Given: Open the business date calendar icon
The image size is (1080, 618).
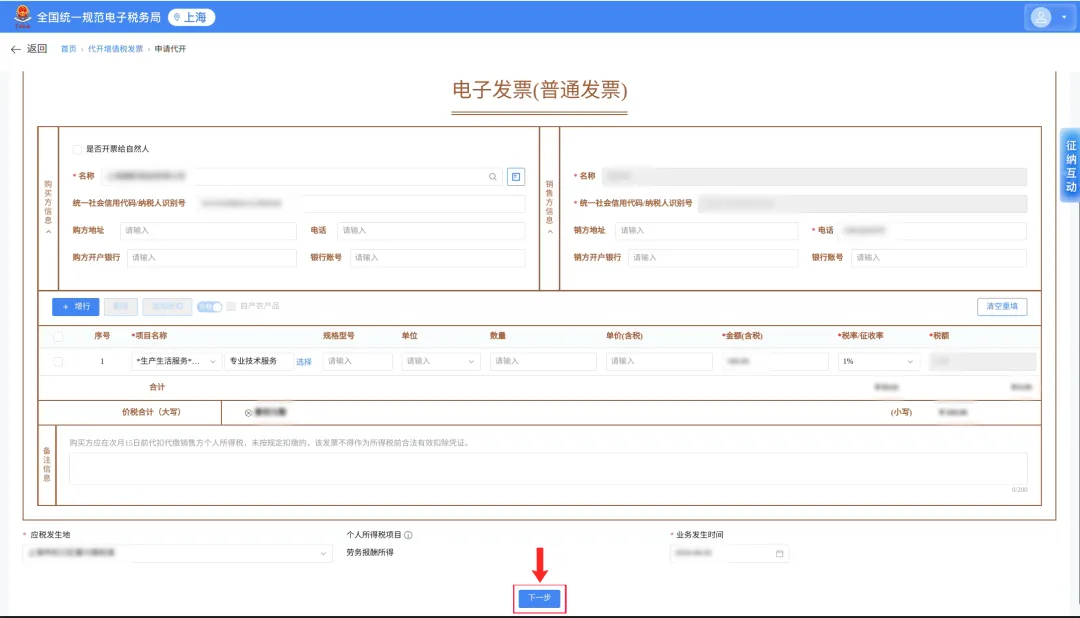Looking at the screenshot, I should [780, 553].
